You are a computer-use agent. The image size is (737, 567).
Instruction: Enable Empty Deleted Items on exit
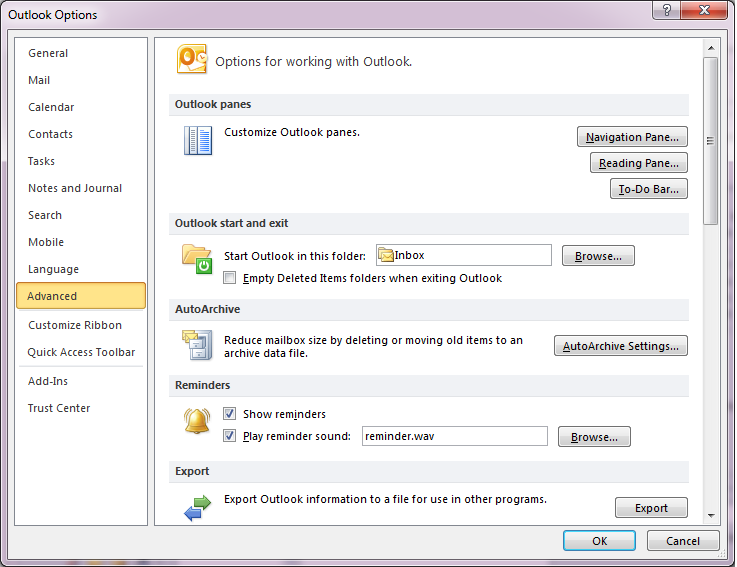pos(231,279)
